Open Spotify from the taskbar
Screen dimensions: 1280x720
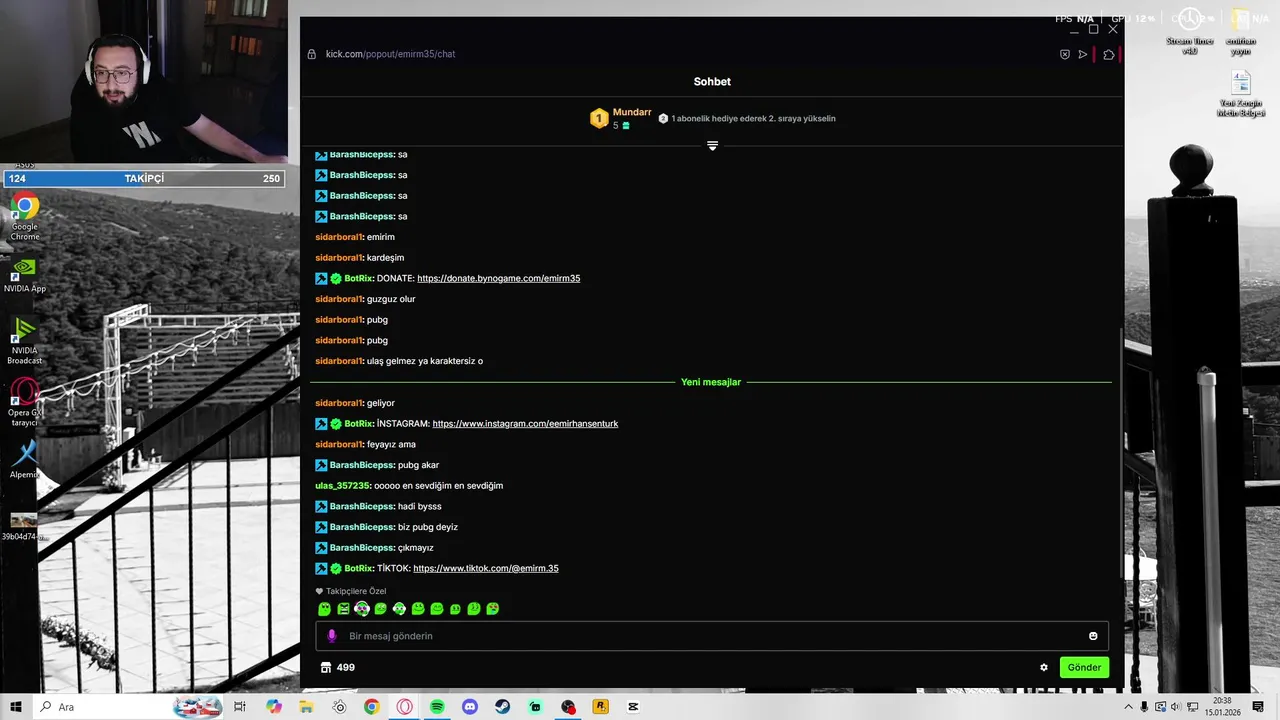pos(437,707)
